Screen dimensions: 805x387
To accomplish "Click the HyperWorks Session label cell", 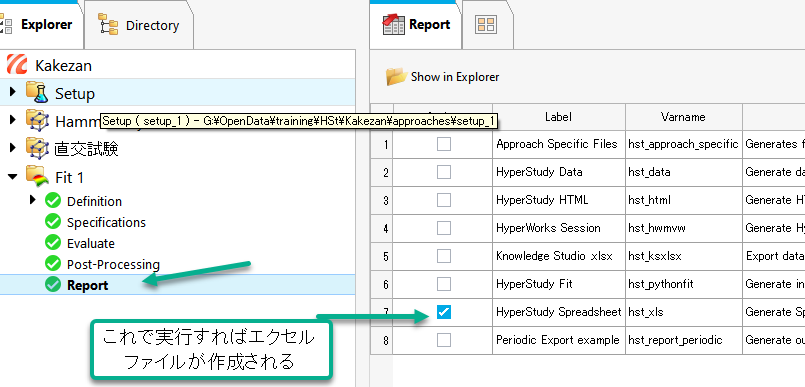I will (559, 228).
